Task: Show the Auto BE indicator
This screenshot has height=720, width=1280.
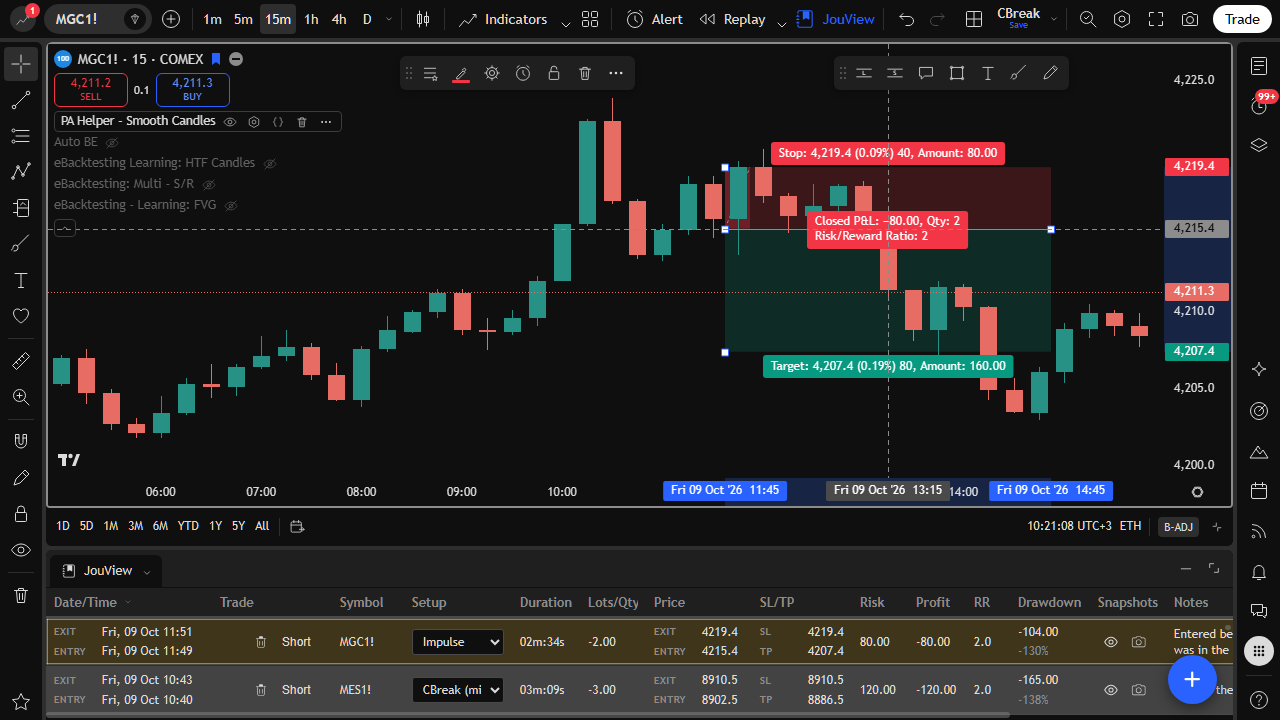Action: point(112,142)
